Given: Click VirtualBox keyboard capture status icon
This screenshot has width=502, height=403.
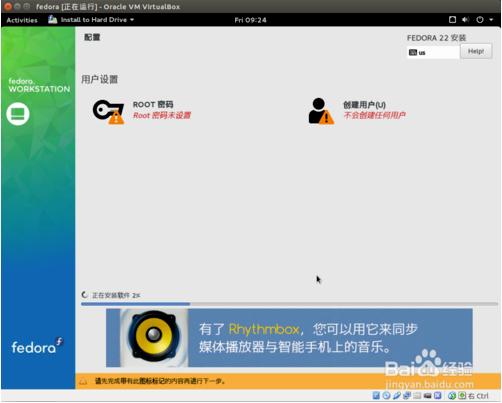Looking at the screenshot, I should 462,396.
